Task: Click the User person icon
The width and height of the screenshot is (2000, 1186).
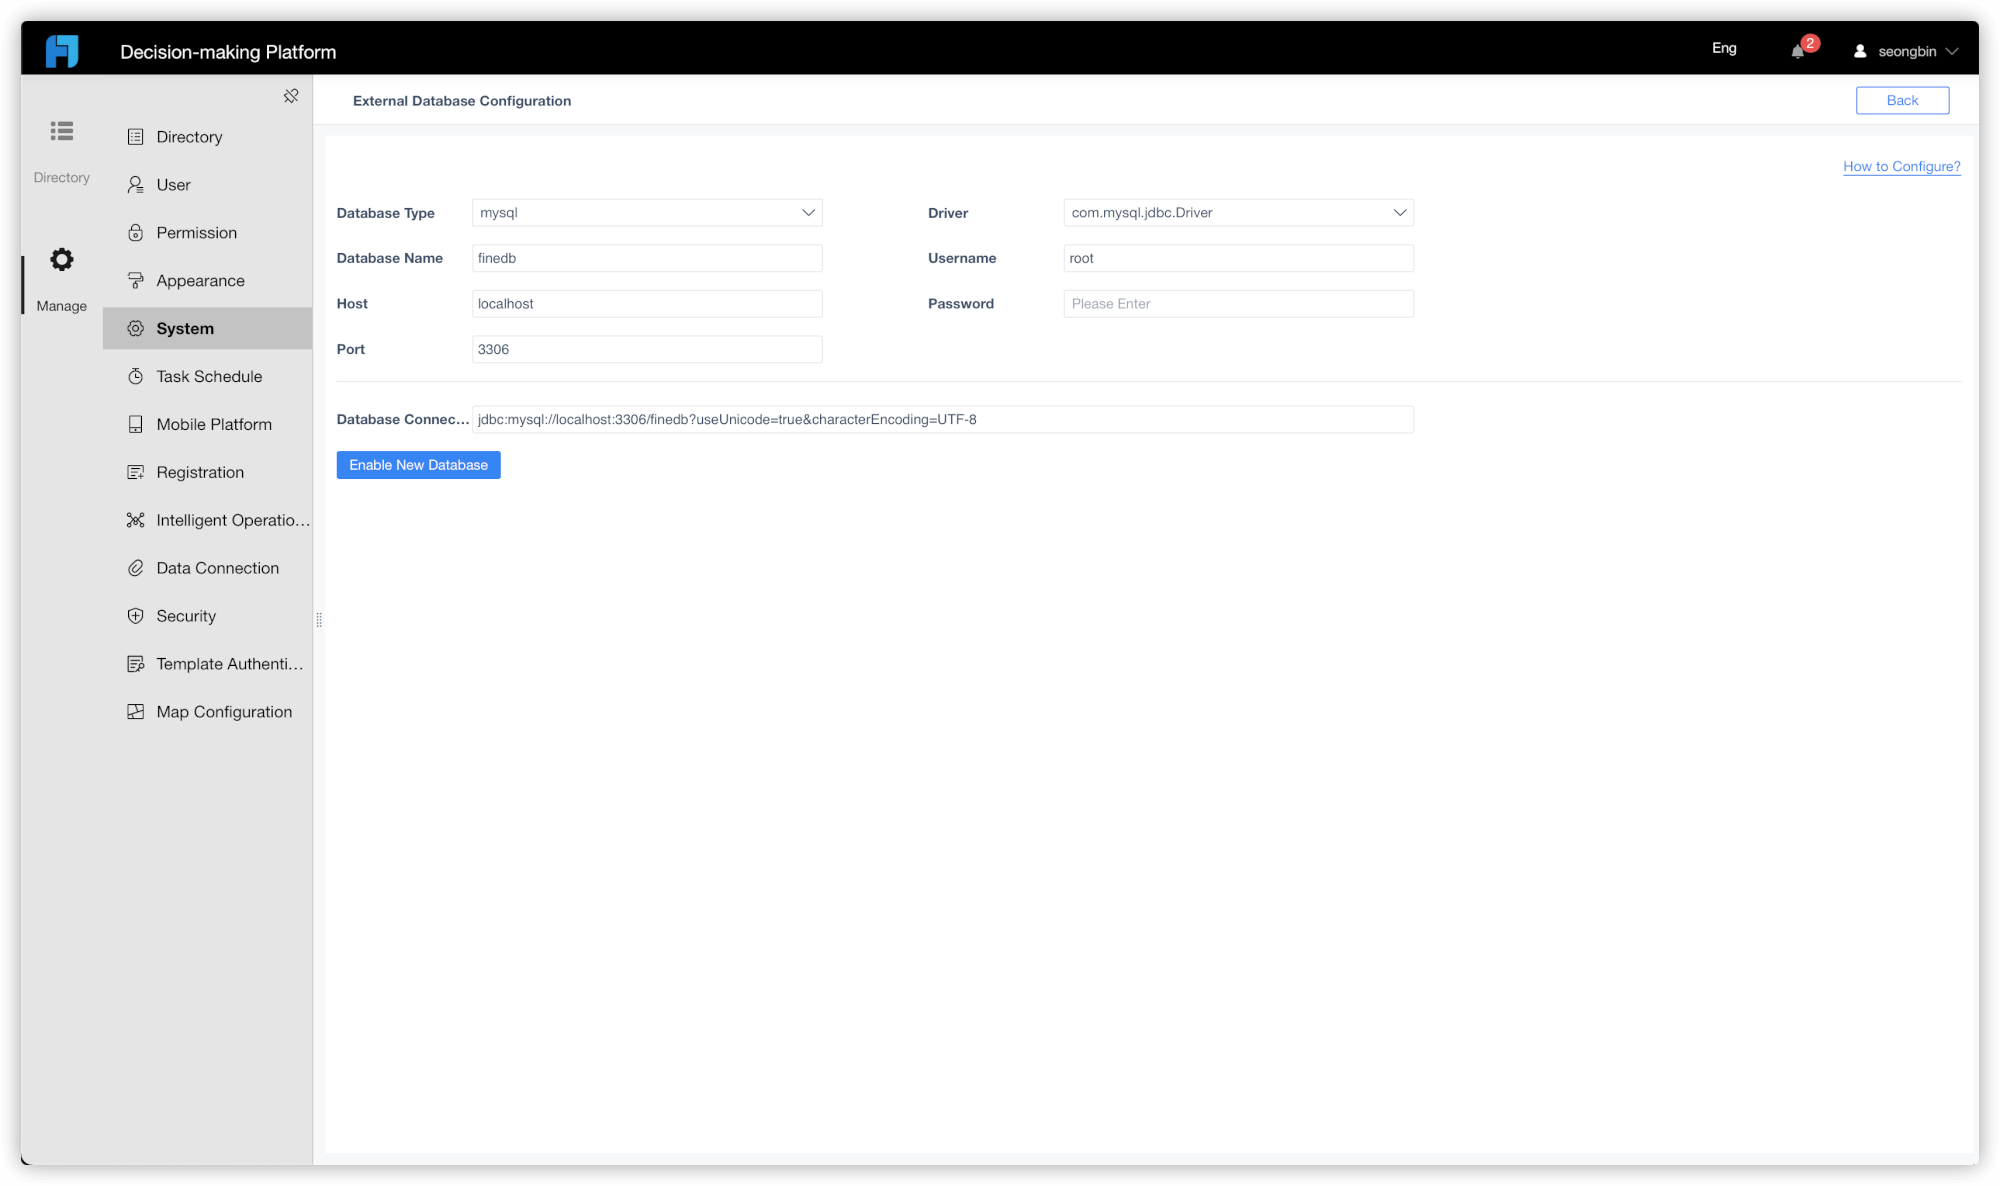Action: [x=136, y=185]
